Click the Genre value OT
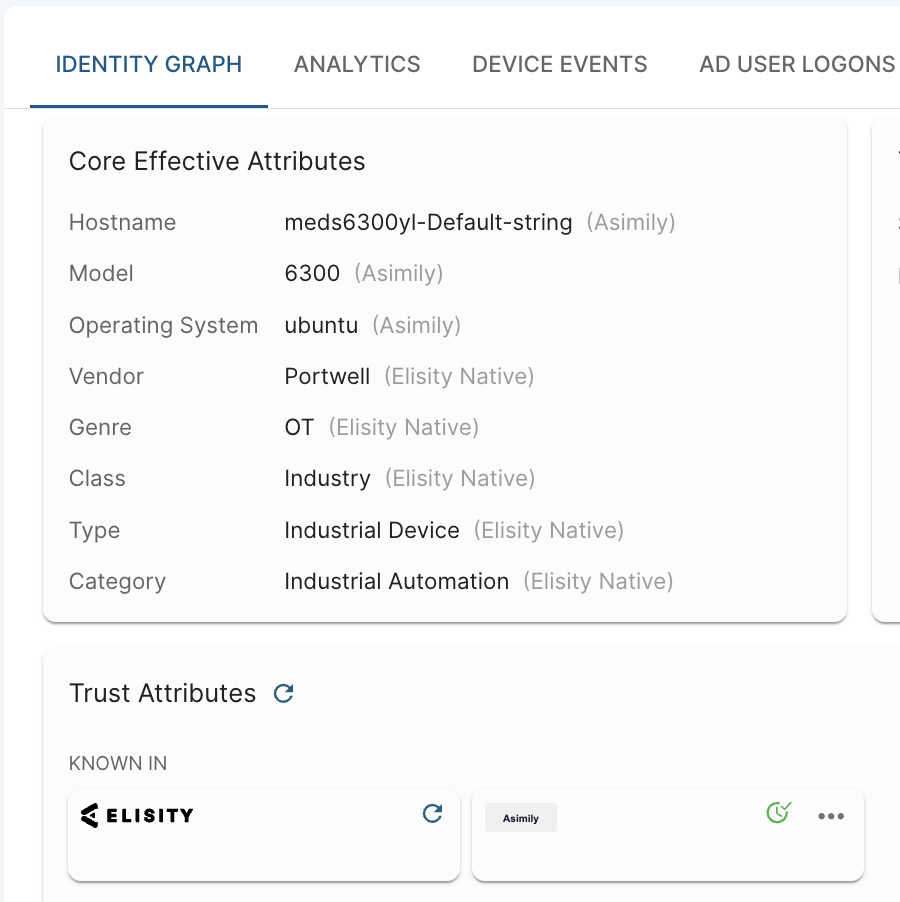The width and height of the screenshot is (900, 902). coord(300,427)
